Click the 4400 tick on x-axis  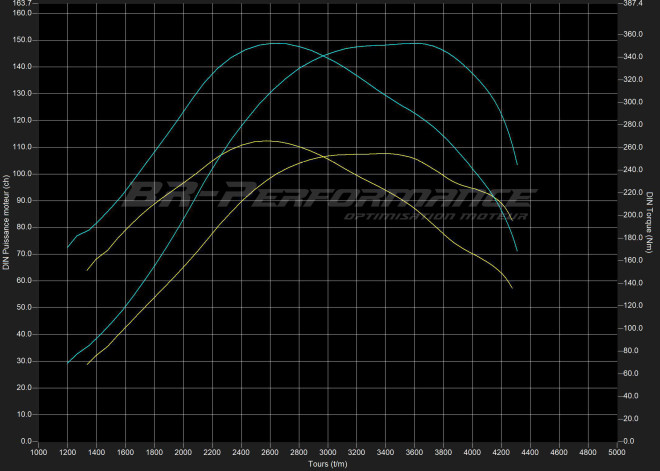[x=530, y=453]
